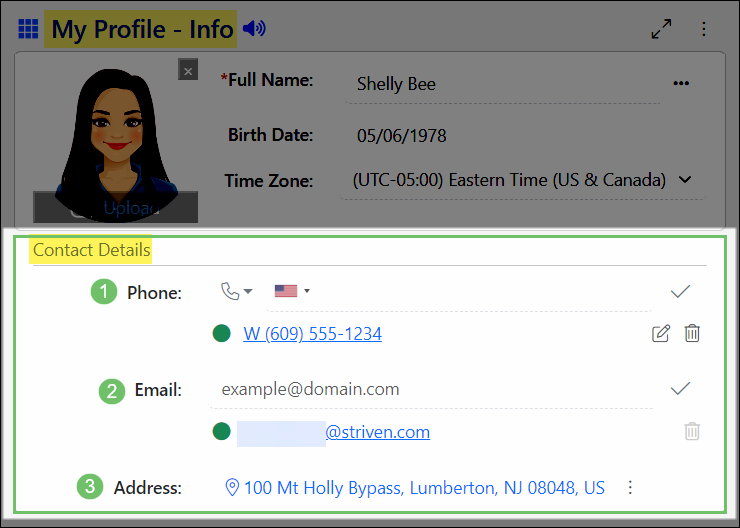This screenshot has width=740, height=528.
Task: Click the trash icon for the @striven.com email
Action: coord(692,431)
